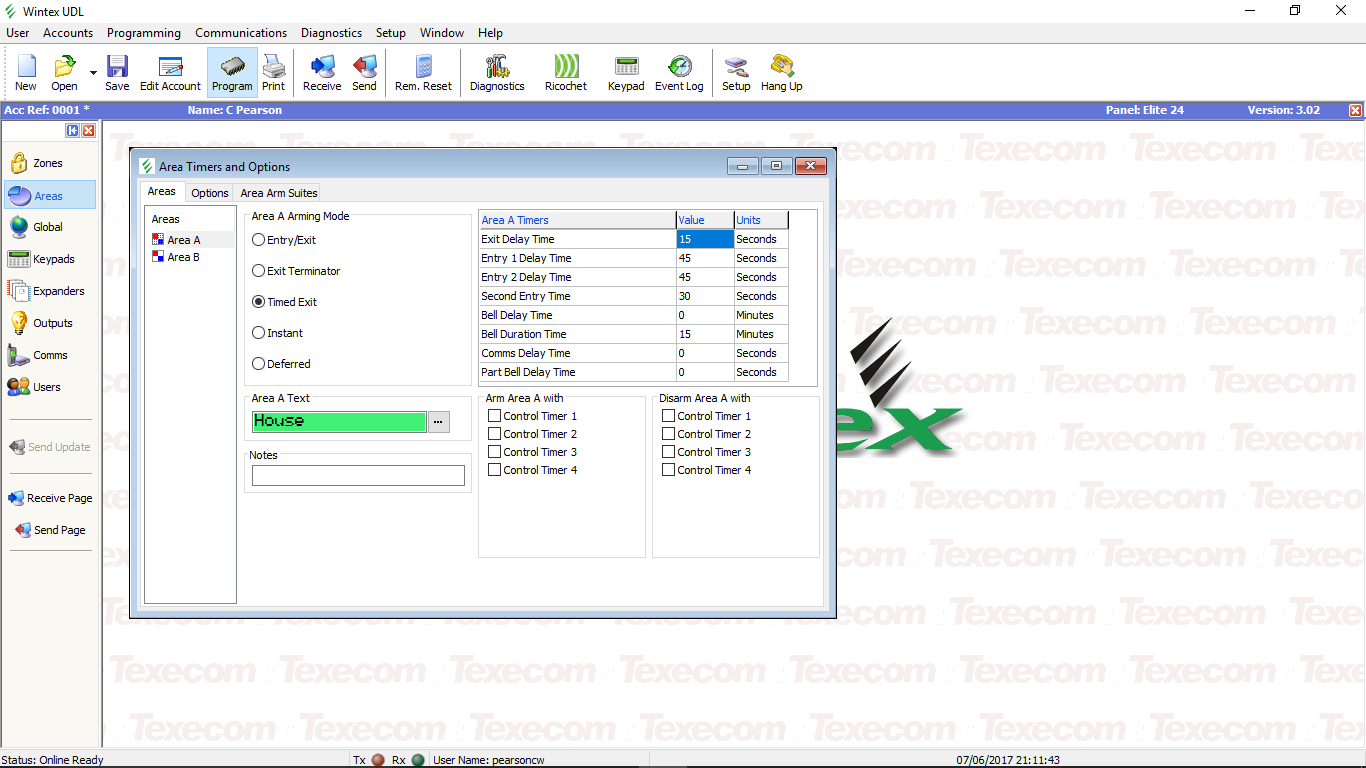Click the Rem. Reset toolbar icon
The height and width of the screenshot is (768, 1366).
(x=423, y=73)
